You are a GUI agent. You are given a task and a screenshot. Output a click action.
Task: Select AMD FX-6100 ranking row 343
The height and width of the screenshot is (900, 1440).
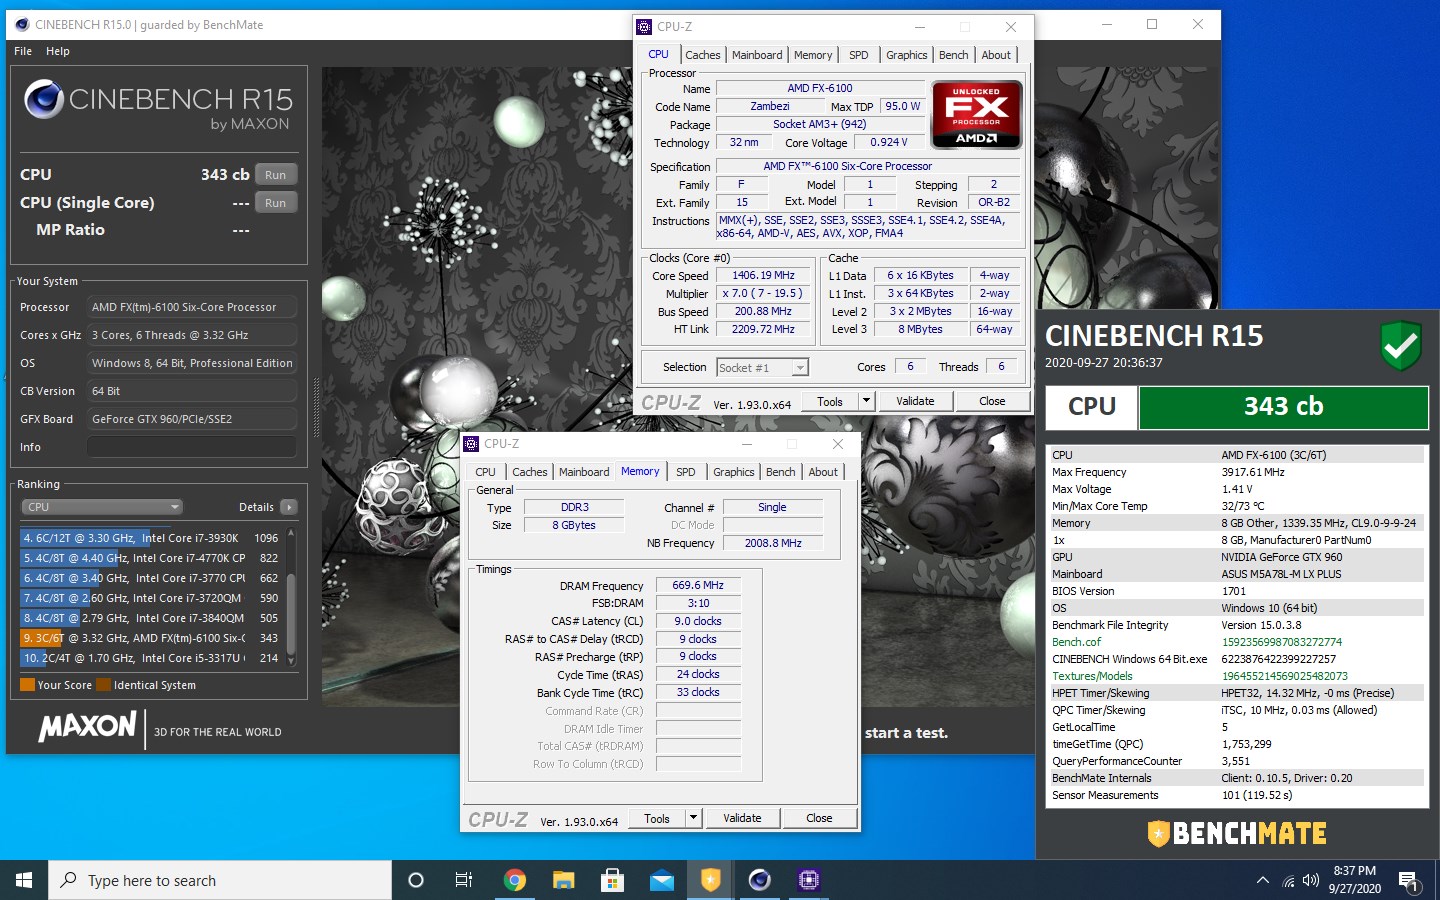[x=151, y=638]
